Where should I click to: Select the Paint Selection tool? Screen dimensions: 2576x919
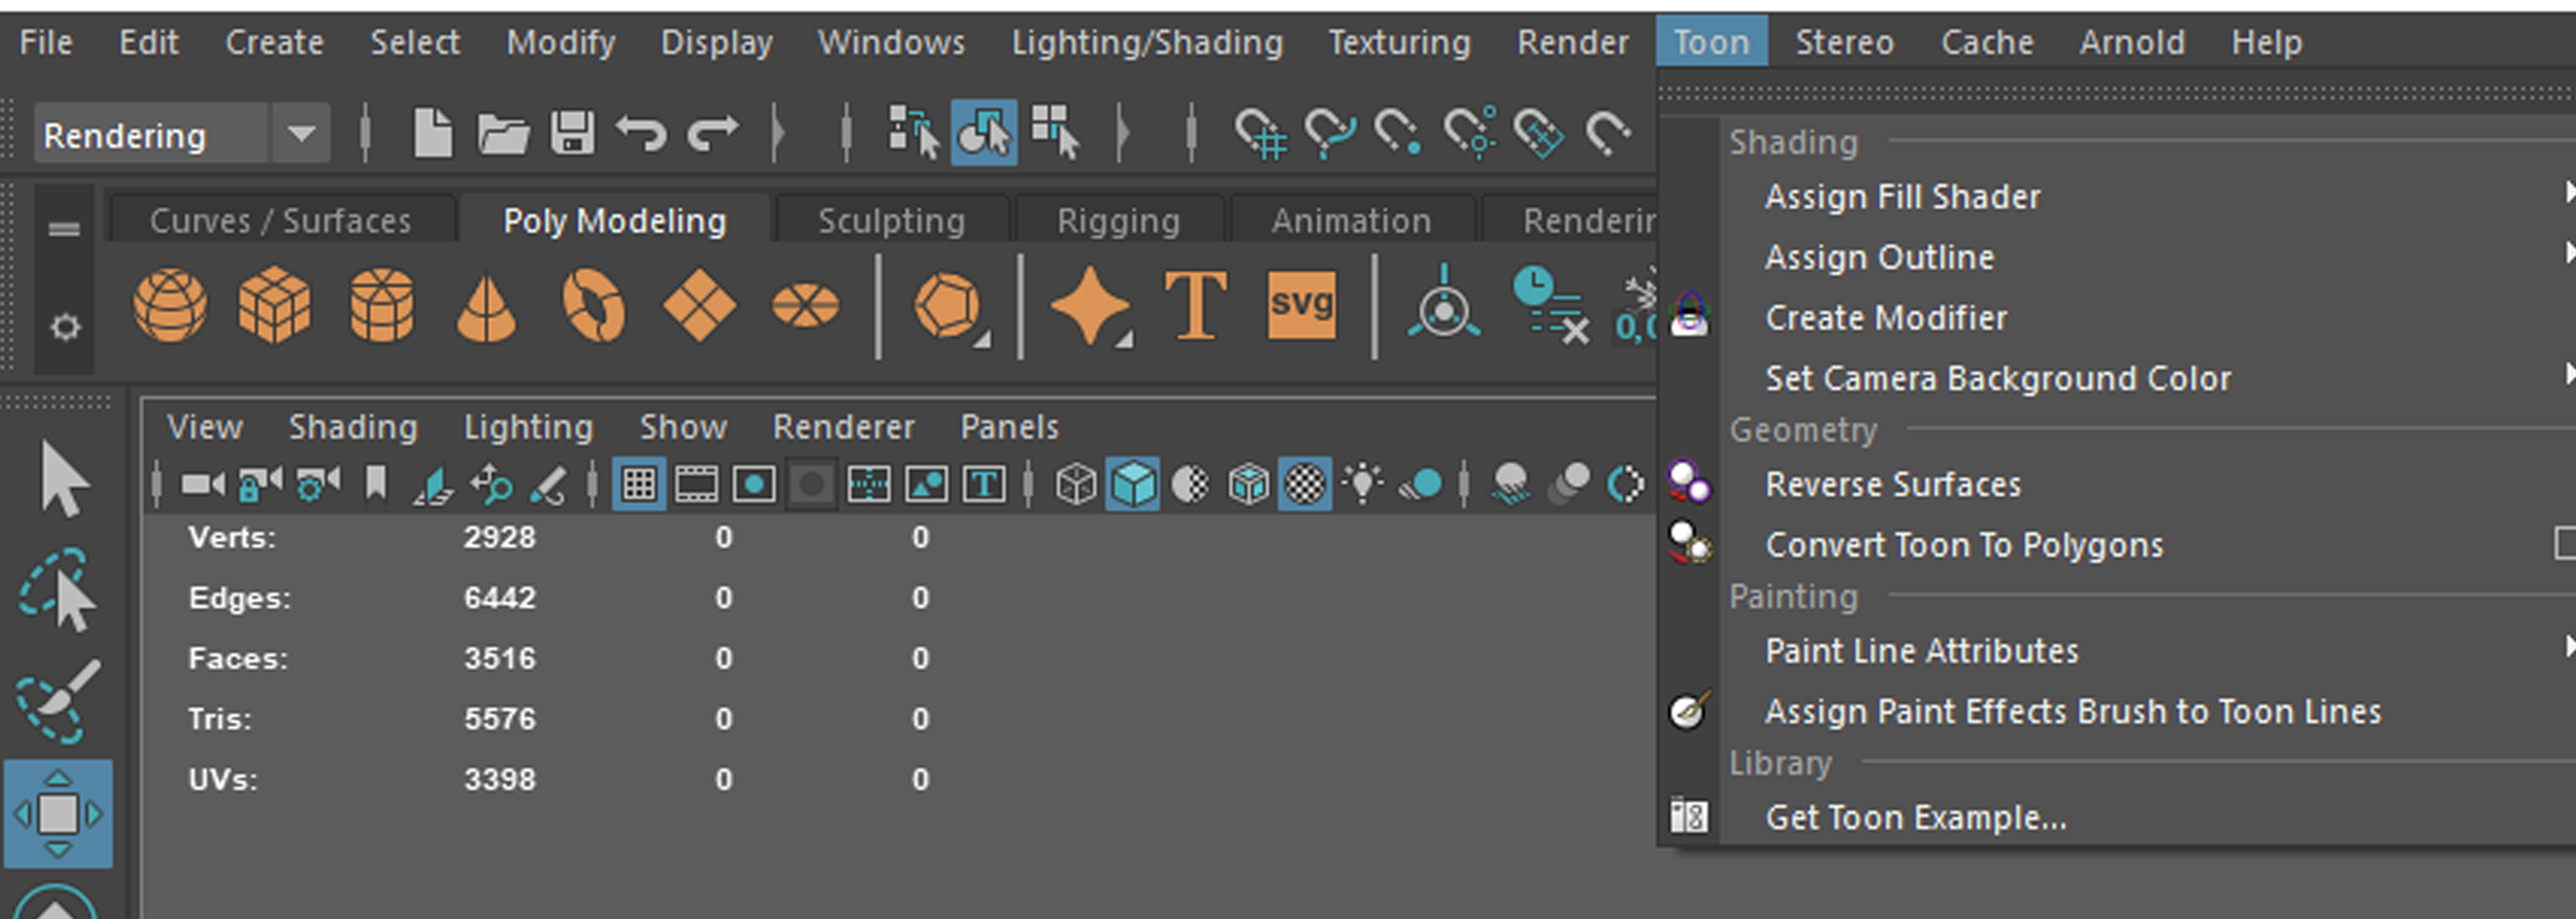(x=57, y=701)
